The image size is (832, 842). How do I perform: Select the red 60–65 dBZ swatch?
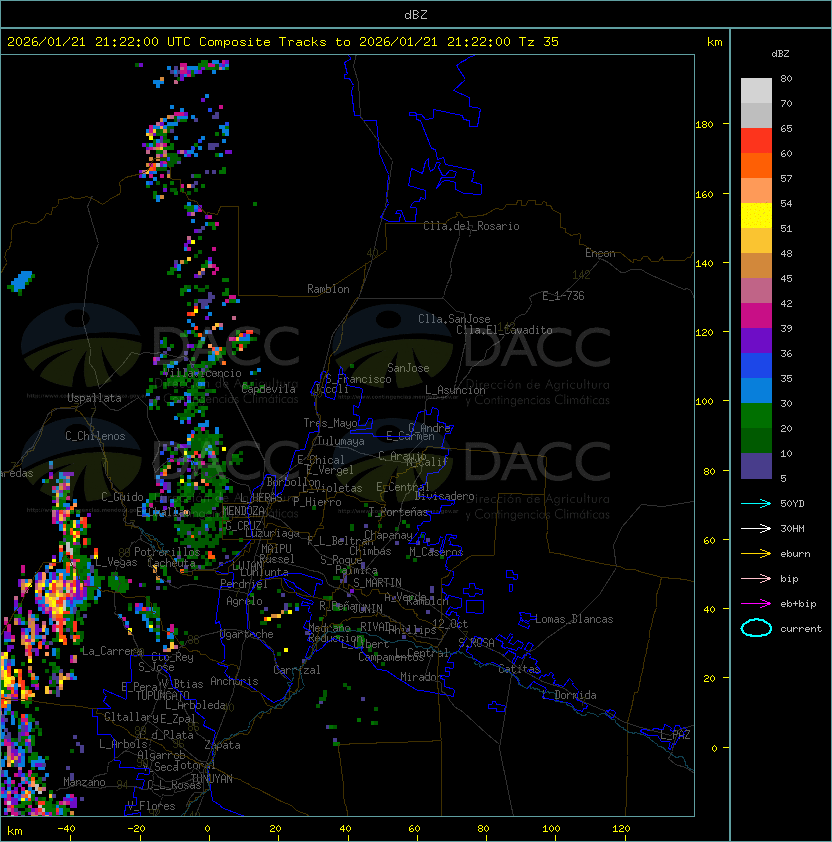[x=756, y=141]
